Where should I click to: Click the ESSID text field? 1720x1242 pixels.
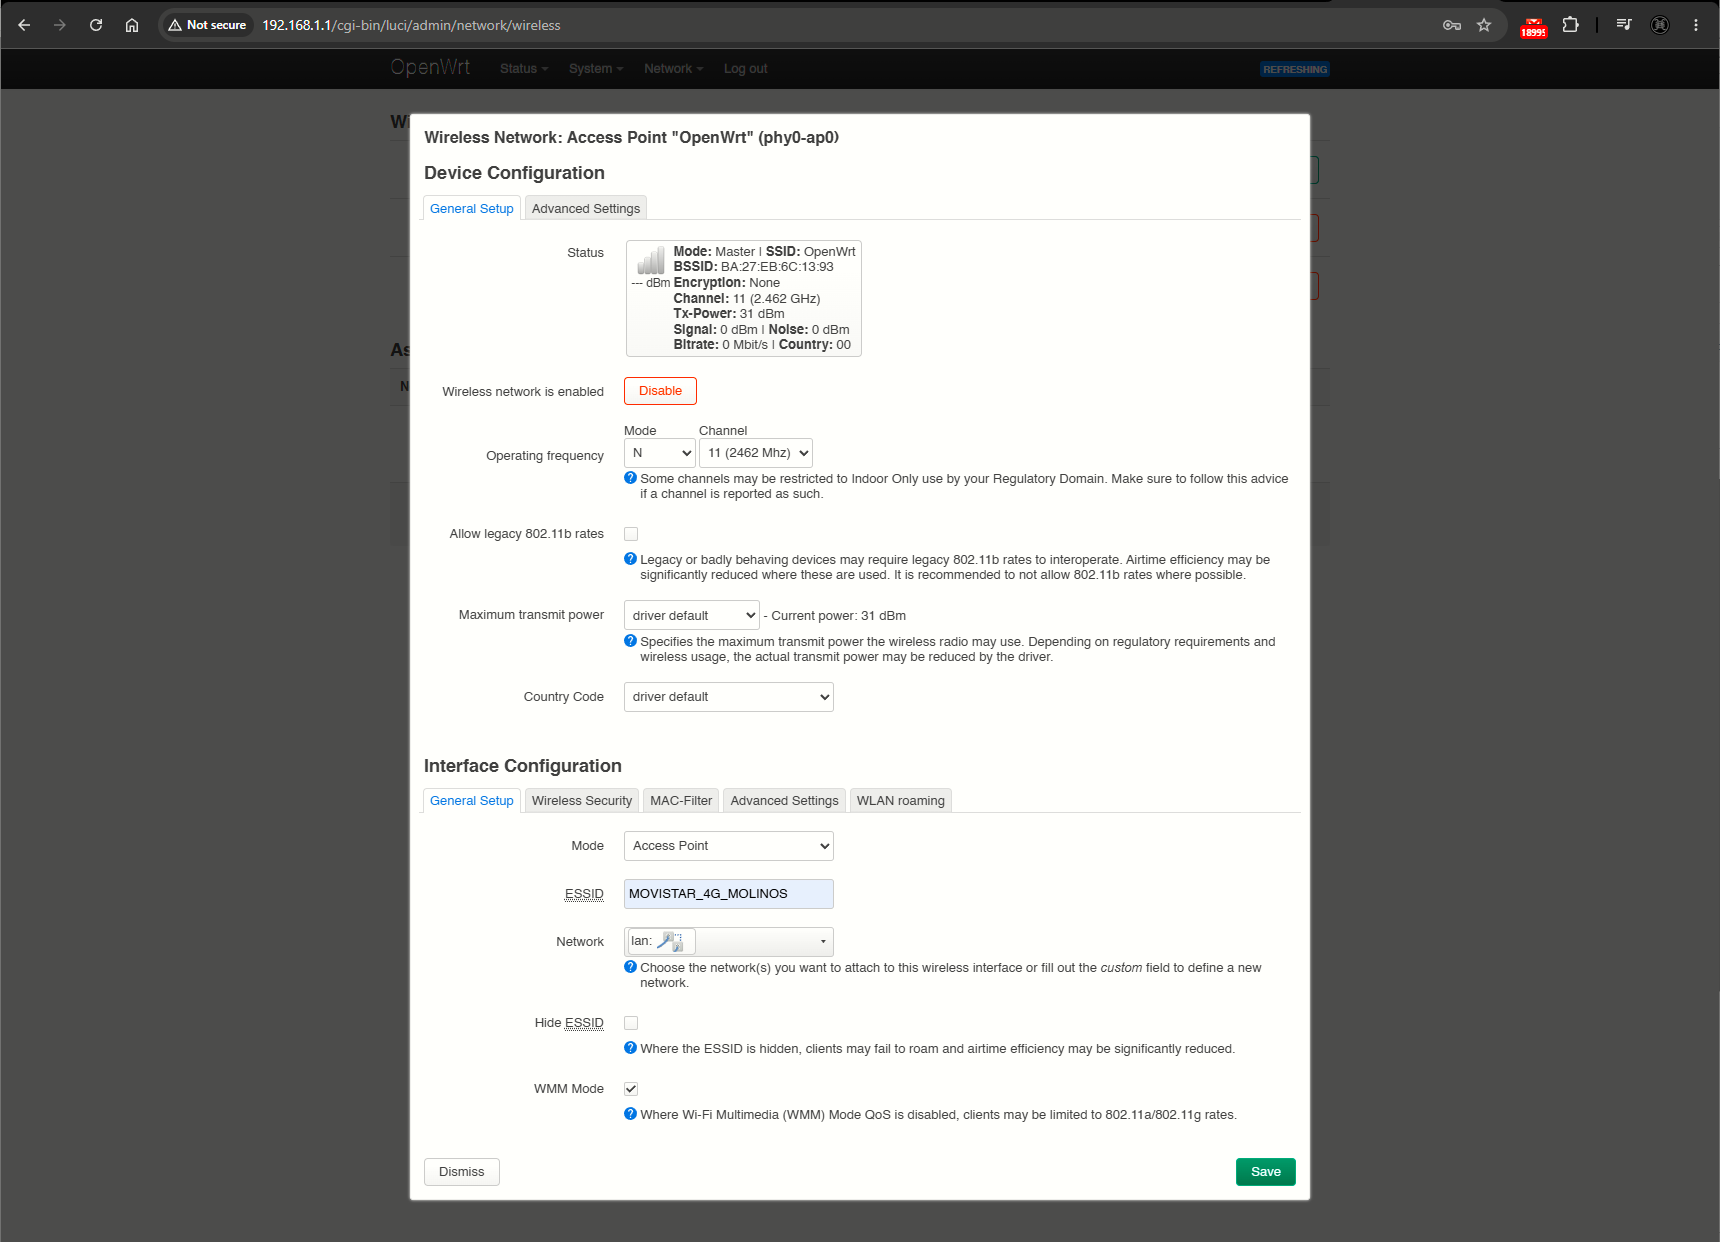click(x=729, y=894)
